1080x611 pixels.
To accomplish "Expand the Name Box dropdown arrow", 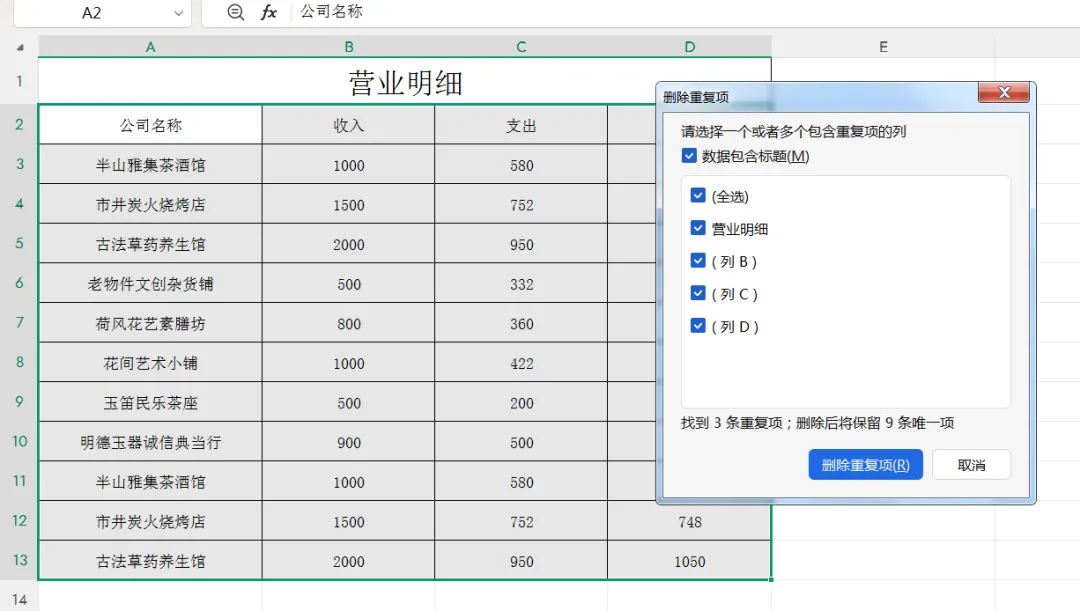I will pyautogui.click(x=178, y=13).
